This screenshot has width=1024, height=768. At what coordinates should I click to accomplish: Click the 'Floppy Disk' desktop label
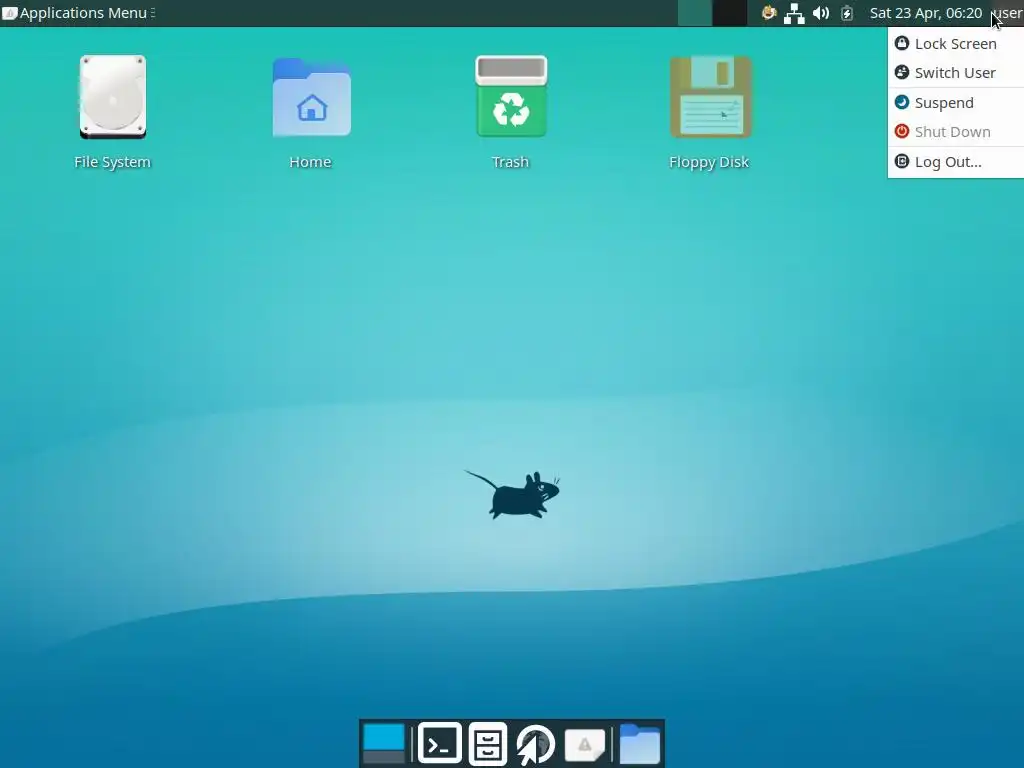click(x=709, y=162)
